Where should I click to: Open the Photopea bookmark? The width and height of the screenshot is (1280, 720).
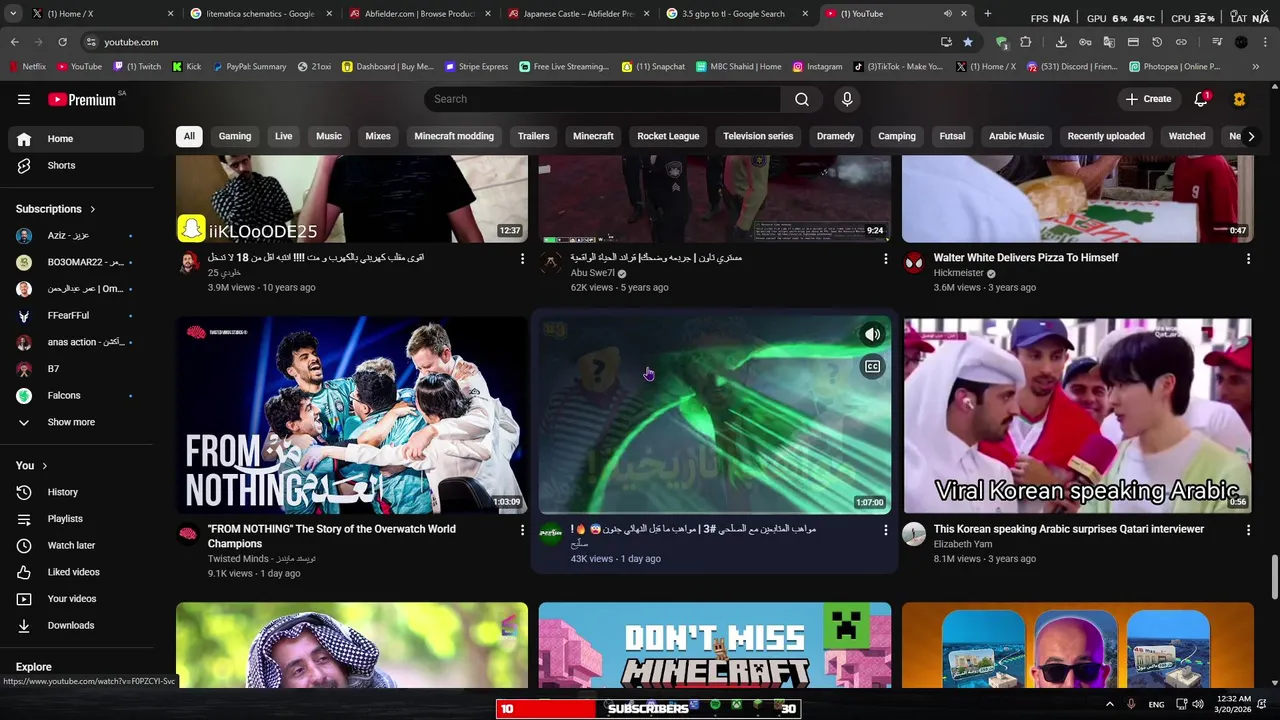[x=1174, y=67]
